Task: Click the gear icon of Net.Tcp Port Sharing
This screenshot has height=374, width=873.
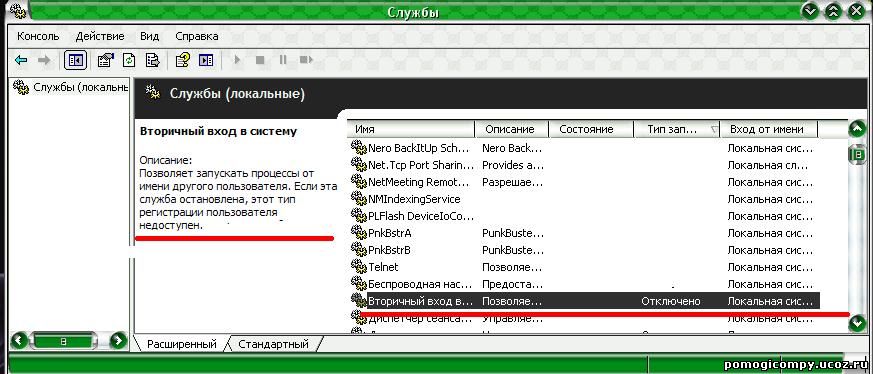Action: click(x=359, y=164)
